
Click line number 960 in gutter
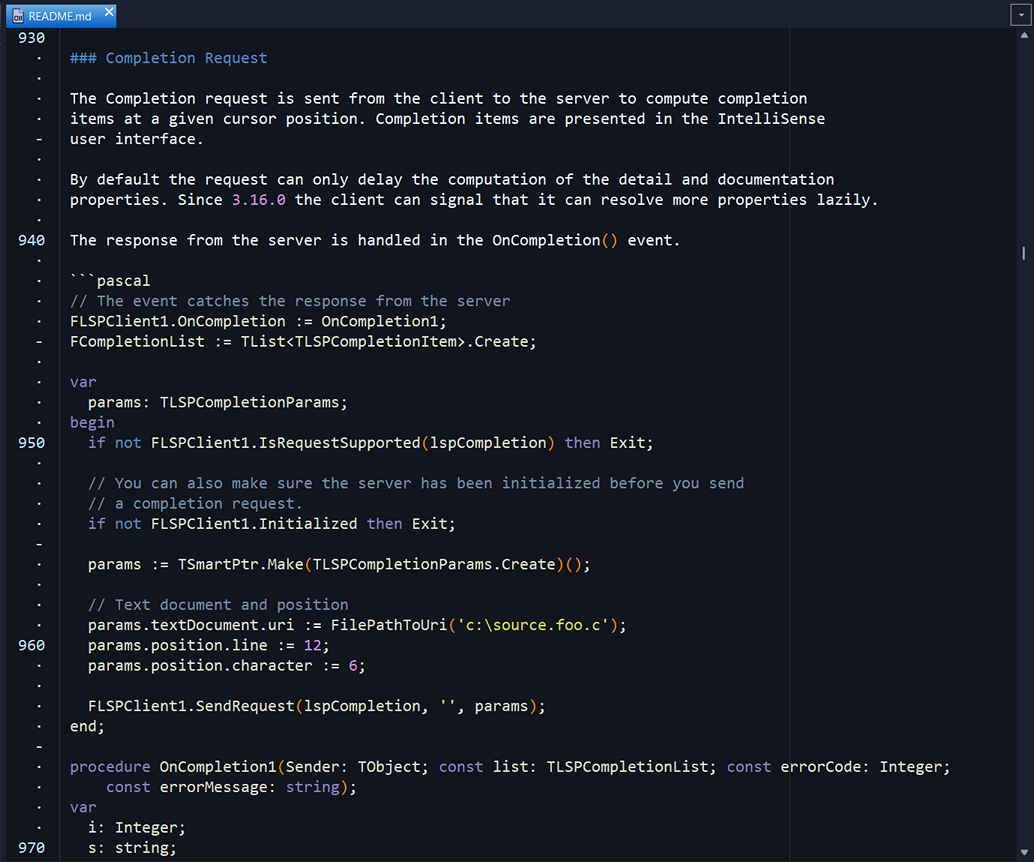32,646
